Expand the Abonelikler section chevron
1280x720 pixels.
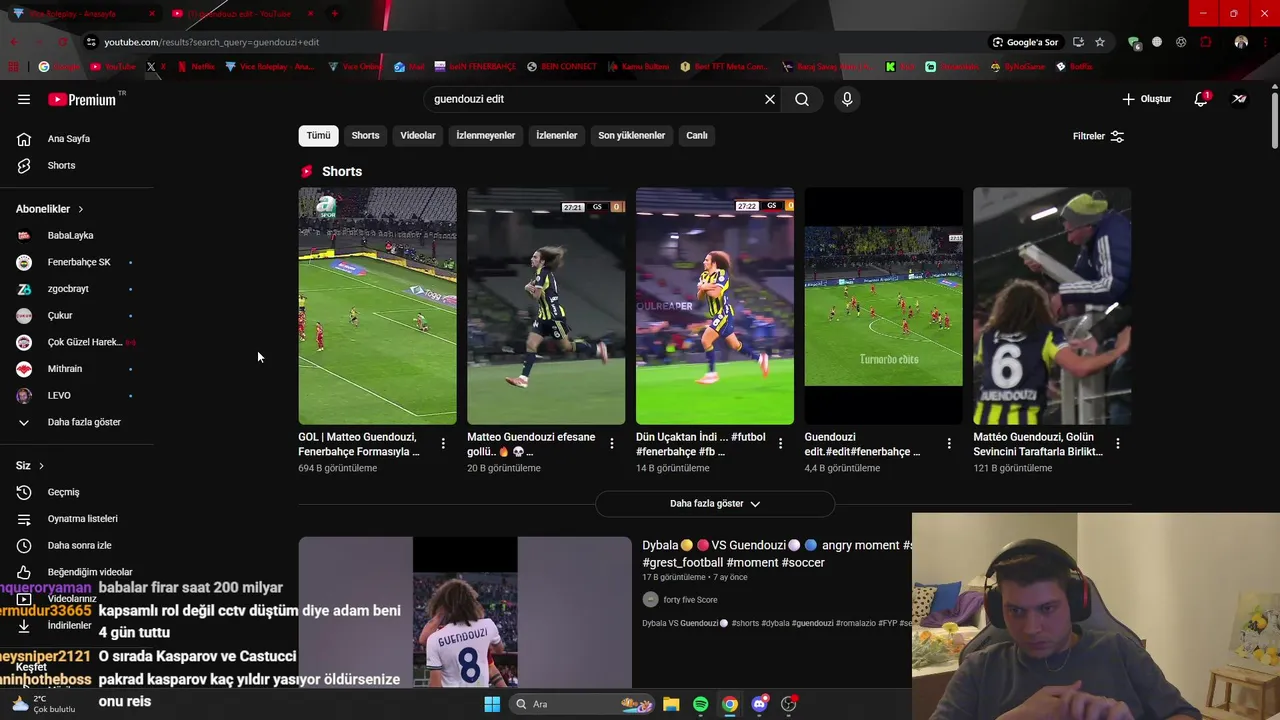[x=81, y=209]
